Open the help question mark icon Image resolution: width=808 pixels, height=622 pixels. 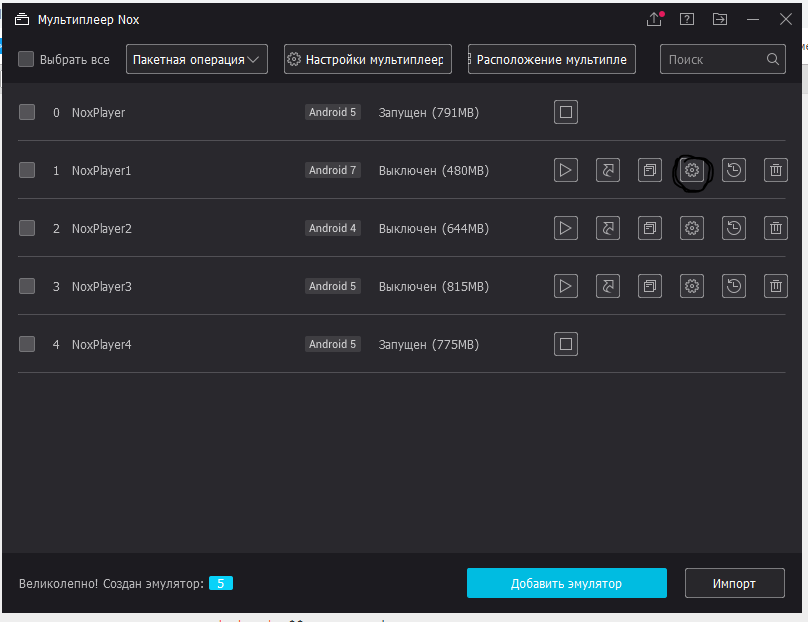[x=687, y=19]
